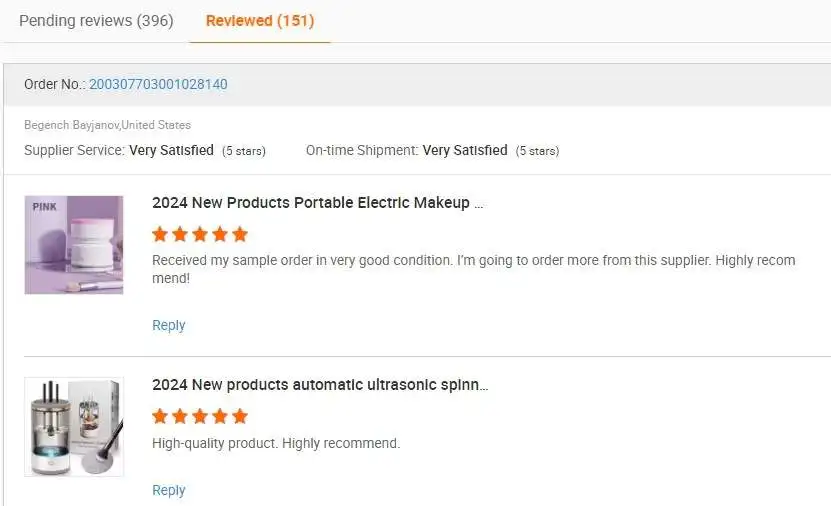Click third star of Portable Electric Makeup rating
This screenshot has height=506, width=831.
[200, 235]
